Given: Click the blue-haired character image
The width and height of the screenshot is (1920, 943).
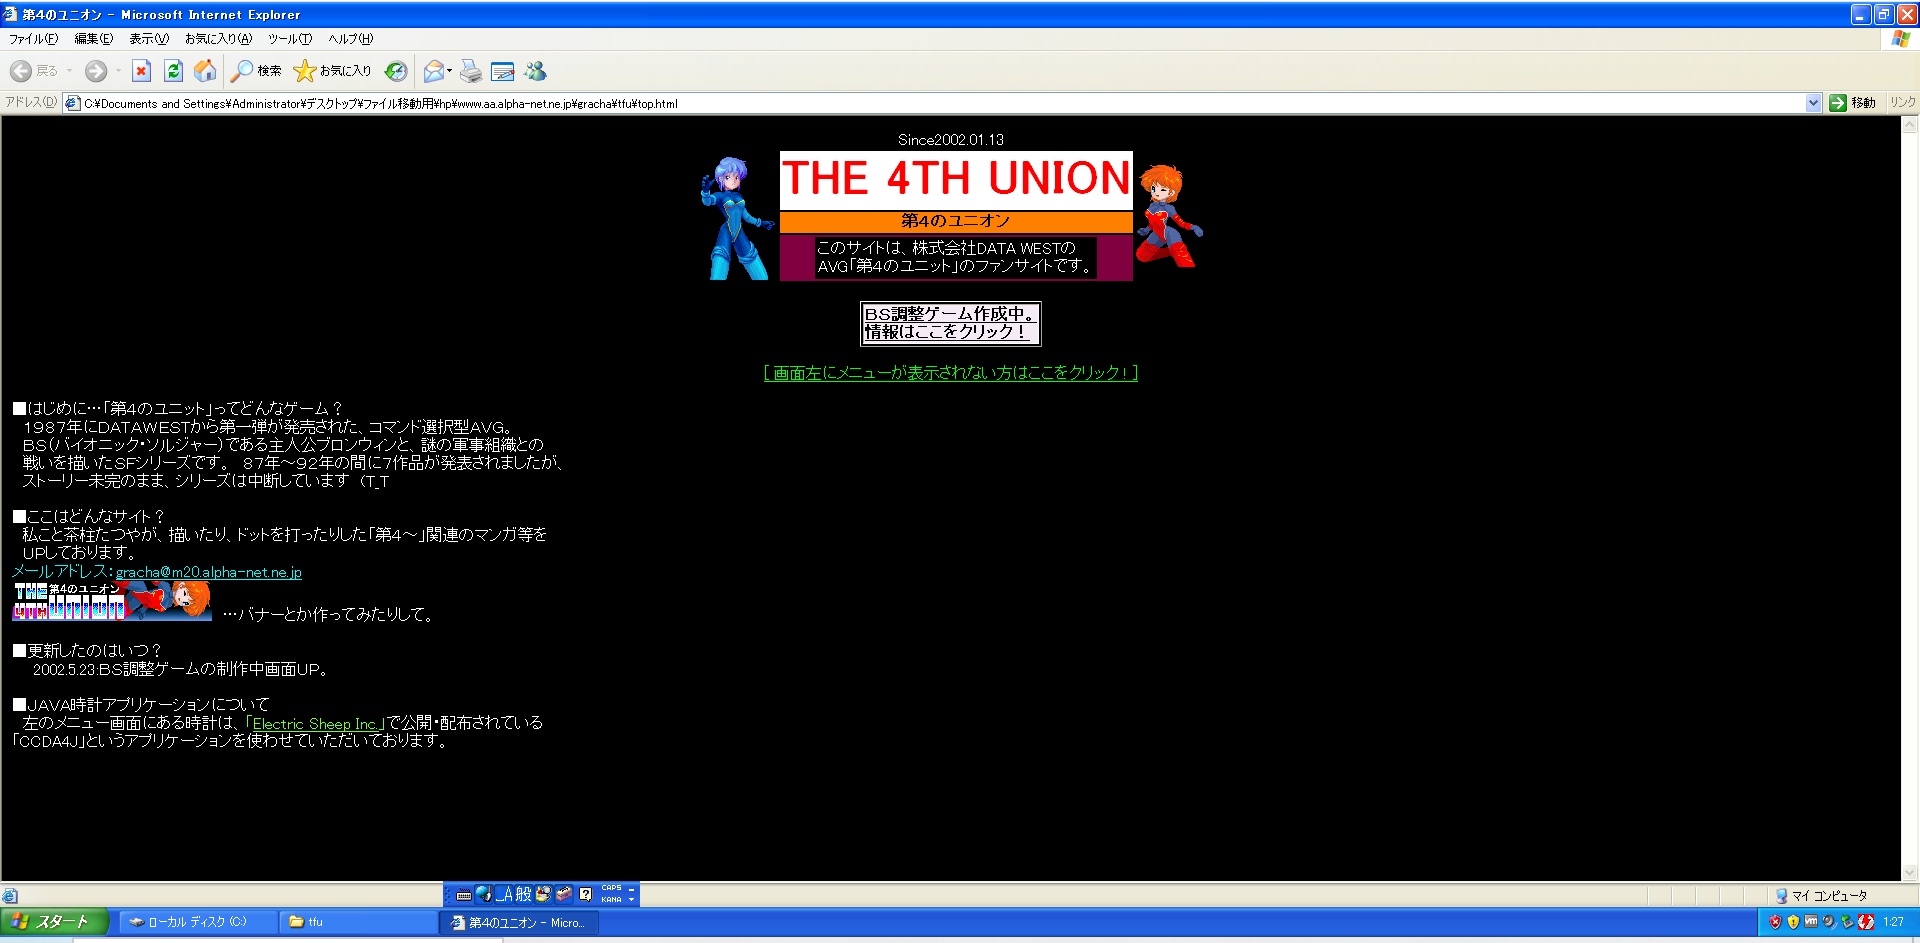Looking at the screenshot, I should coord(737,218).
